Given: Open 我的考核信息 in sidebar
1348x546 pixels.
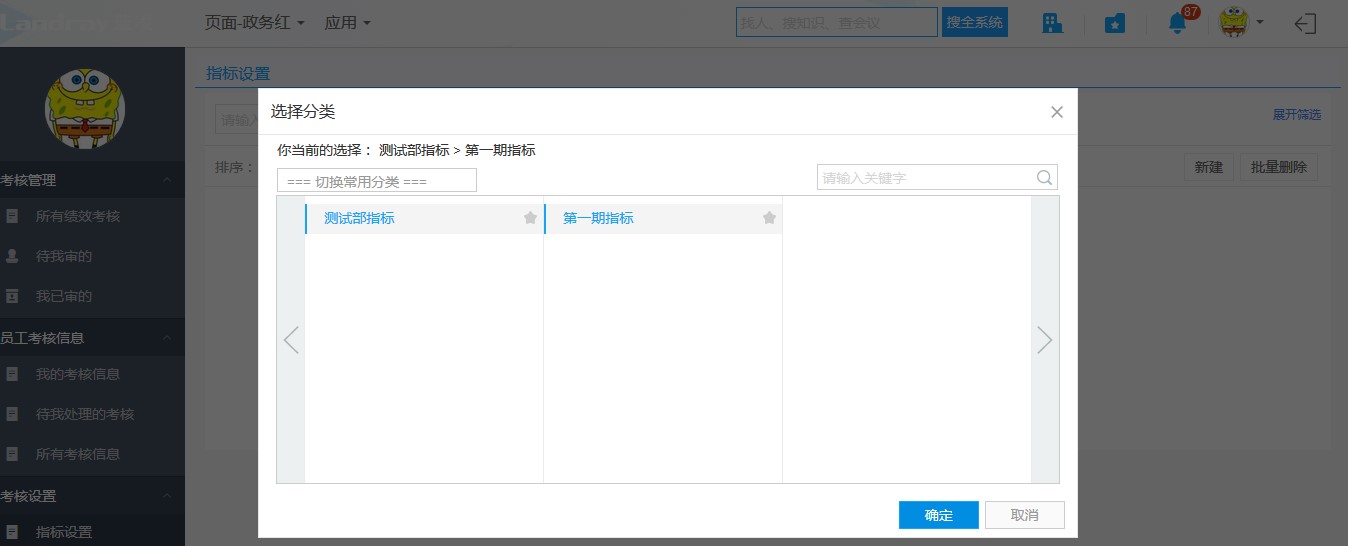Looking at the screenshot, I should pos(78,374).
